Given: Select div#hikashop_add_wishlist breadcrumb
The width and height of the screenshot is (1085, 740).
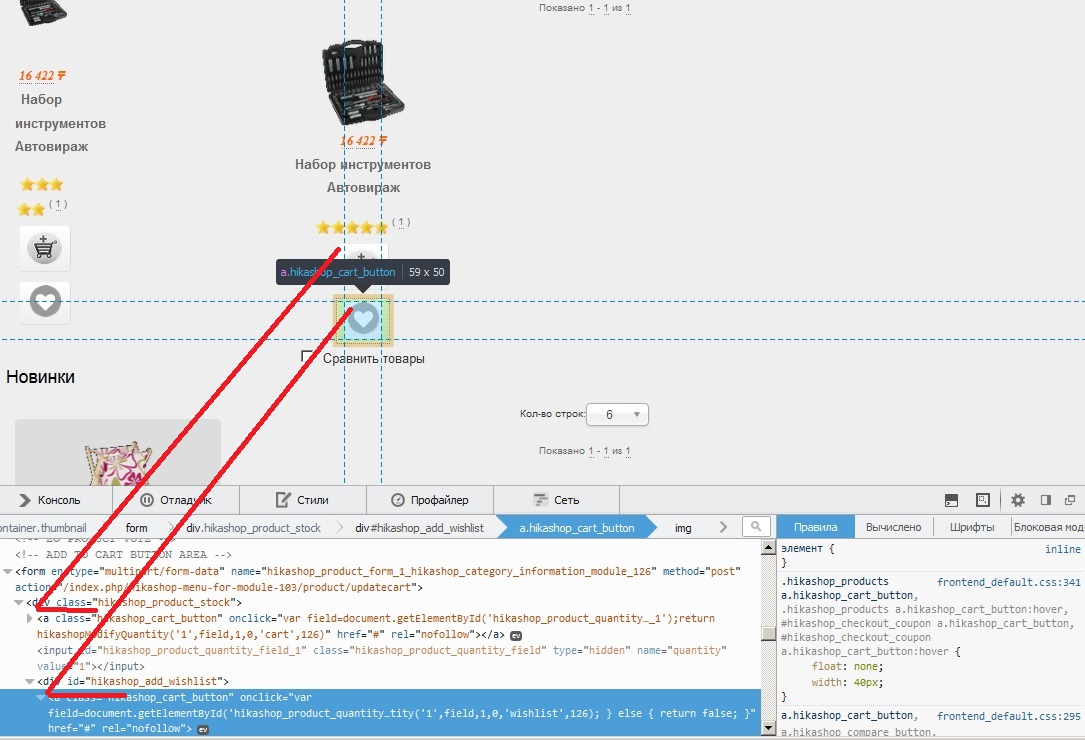Looking at the screenshot, I should [x=419, y=528].
